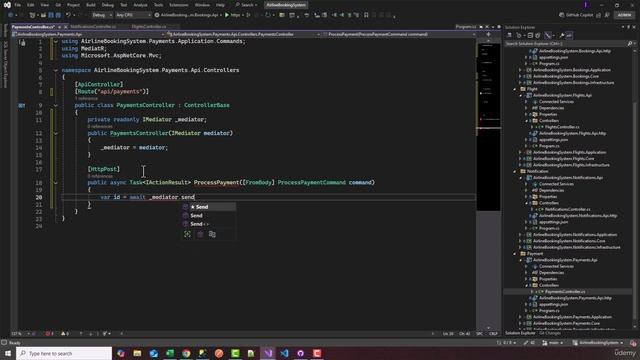Viewport: 640px width, 360px height.
Task: Open the Git menu
Action: tap(58, 5)
